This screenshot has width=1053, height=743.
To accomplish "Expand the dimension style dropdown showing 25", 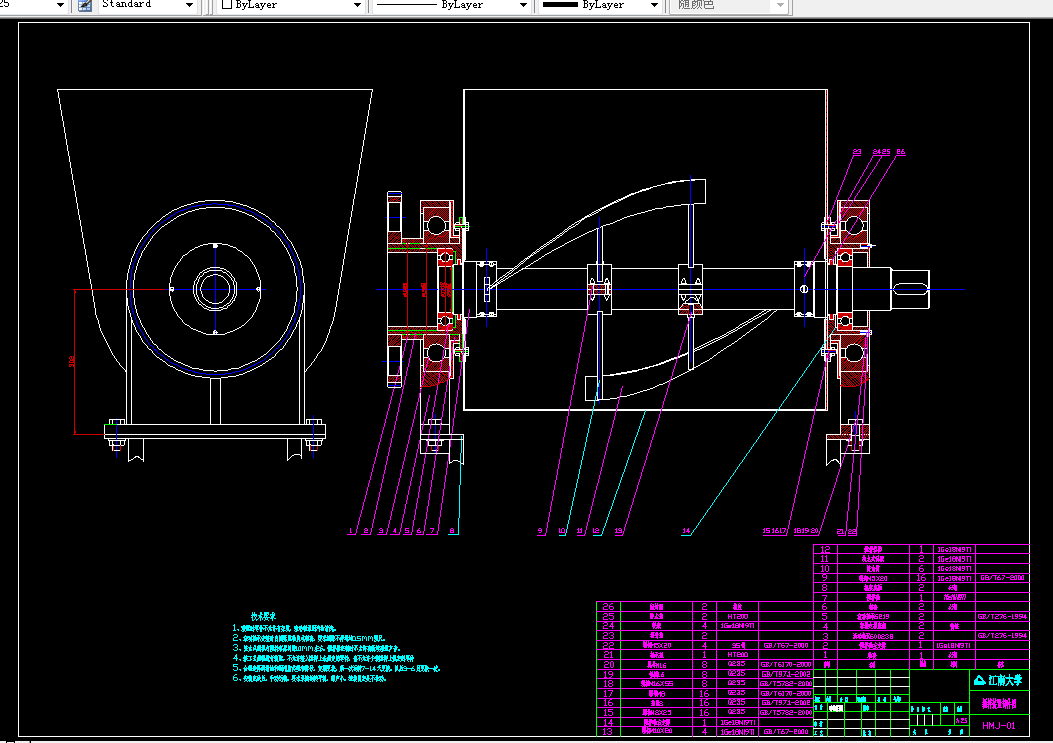I will 60,5.
